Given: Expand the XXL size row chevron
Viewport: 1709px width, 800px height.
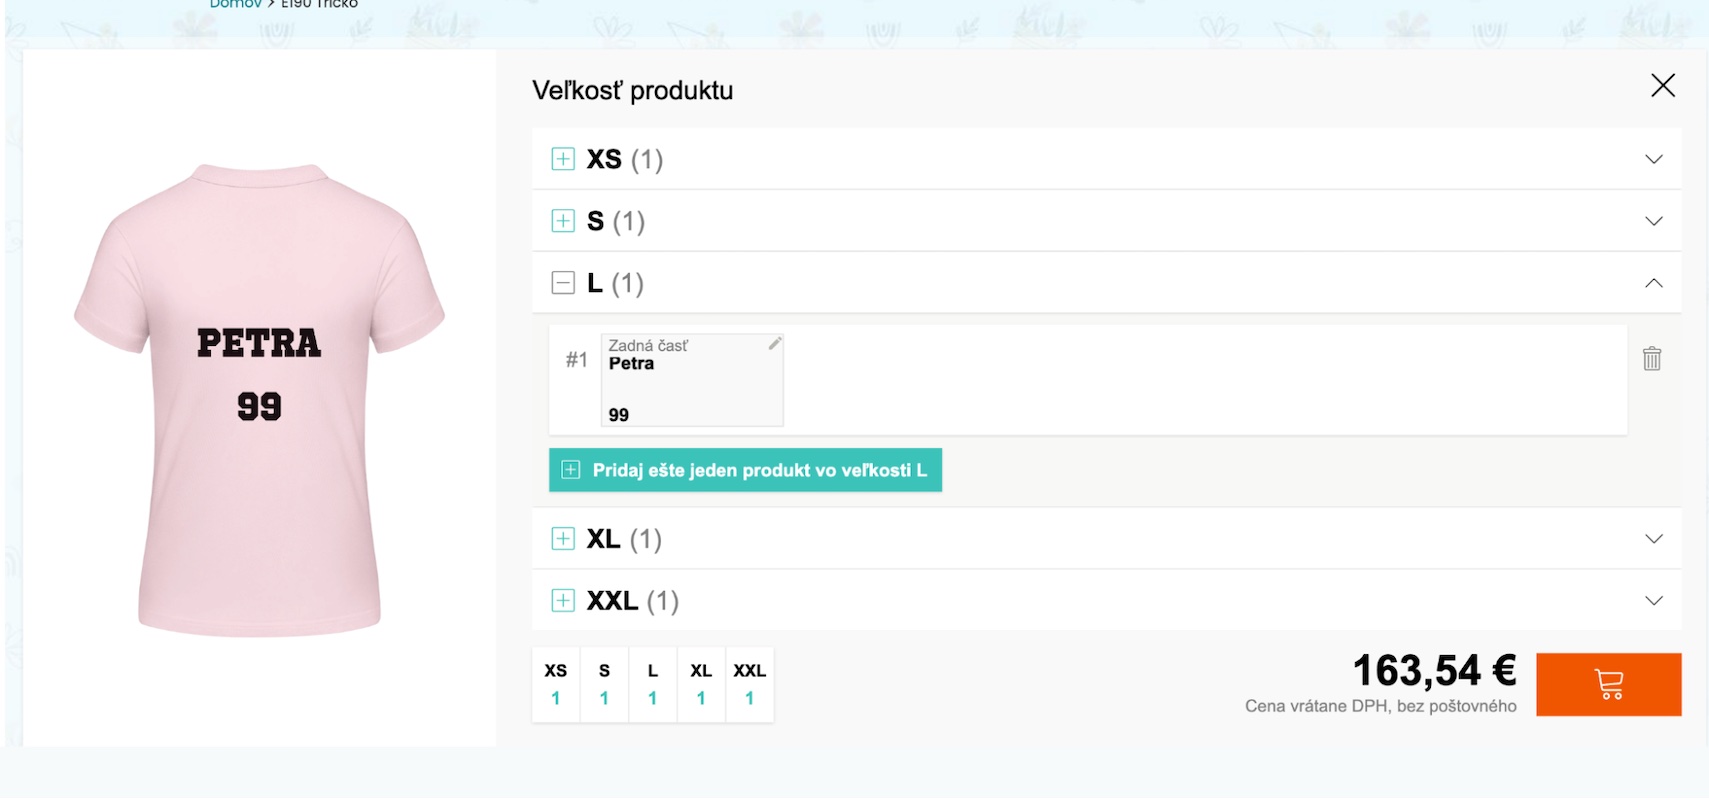Looking at the screenshot, I should (x=1654, y=601).
